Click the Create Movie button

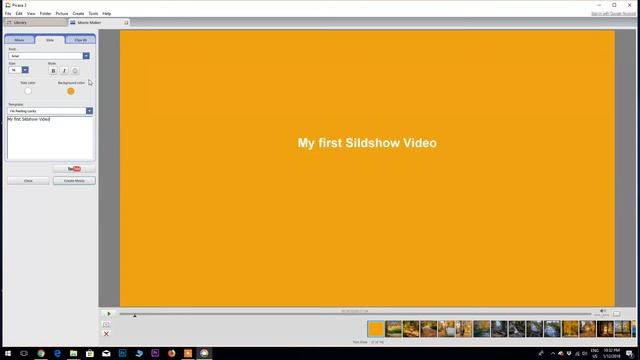click(74, 181)
